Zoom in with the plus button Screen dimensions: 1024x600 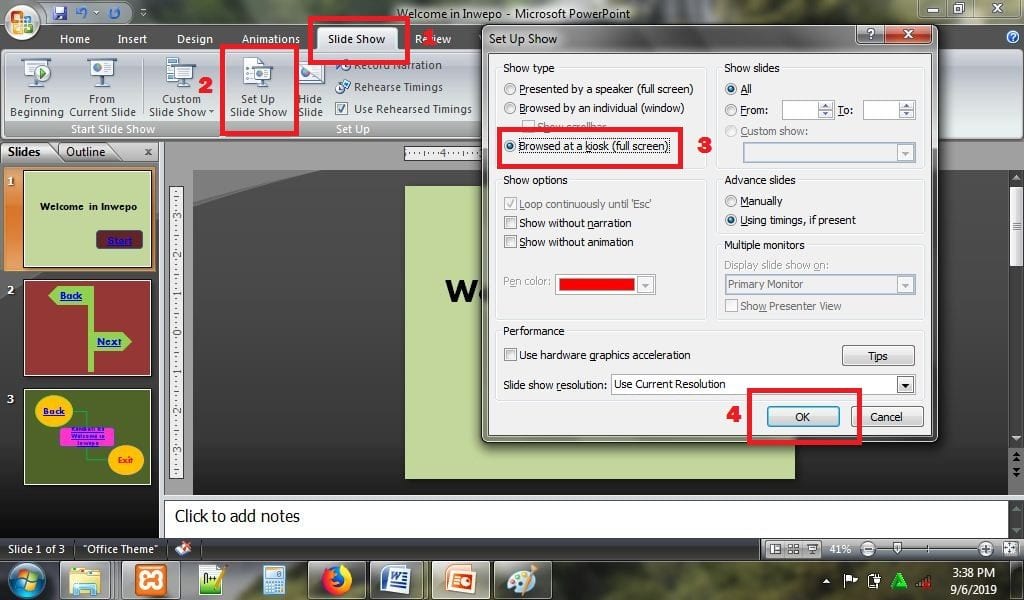pyautogui.click(x=985, y=549)
